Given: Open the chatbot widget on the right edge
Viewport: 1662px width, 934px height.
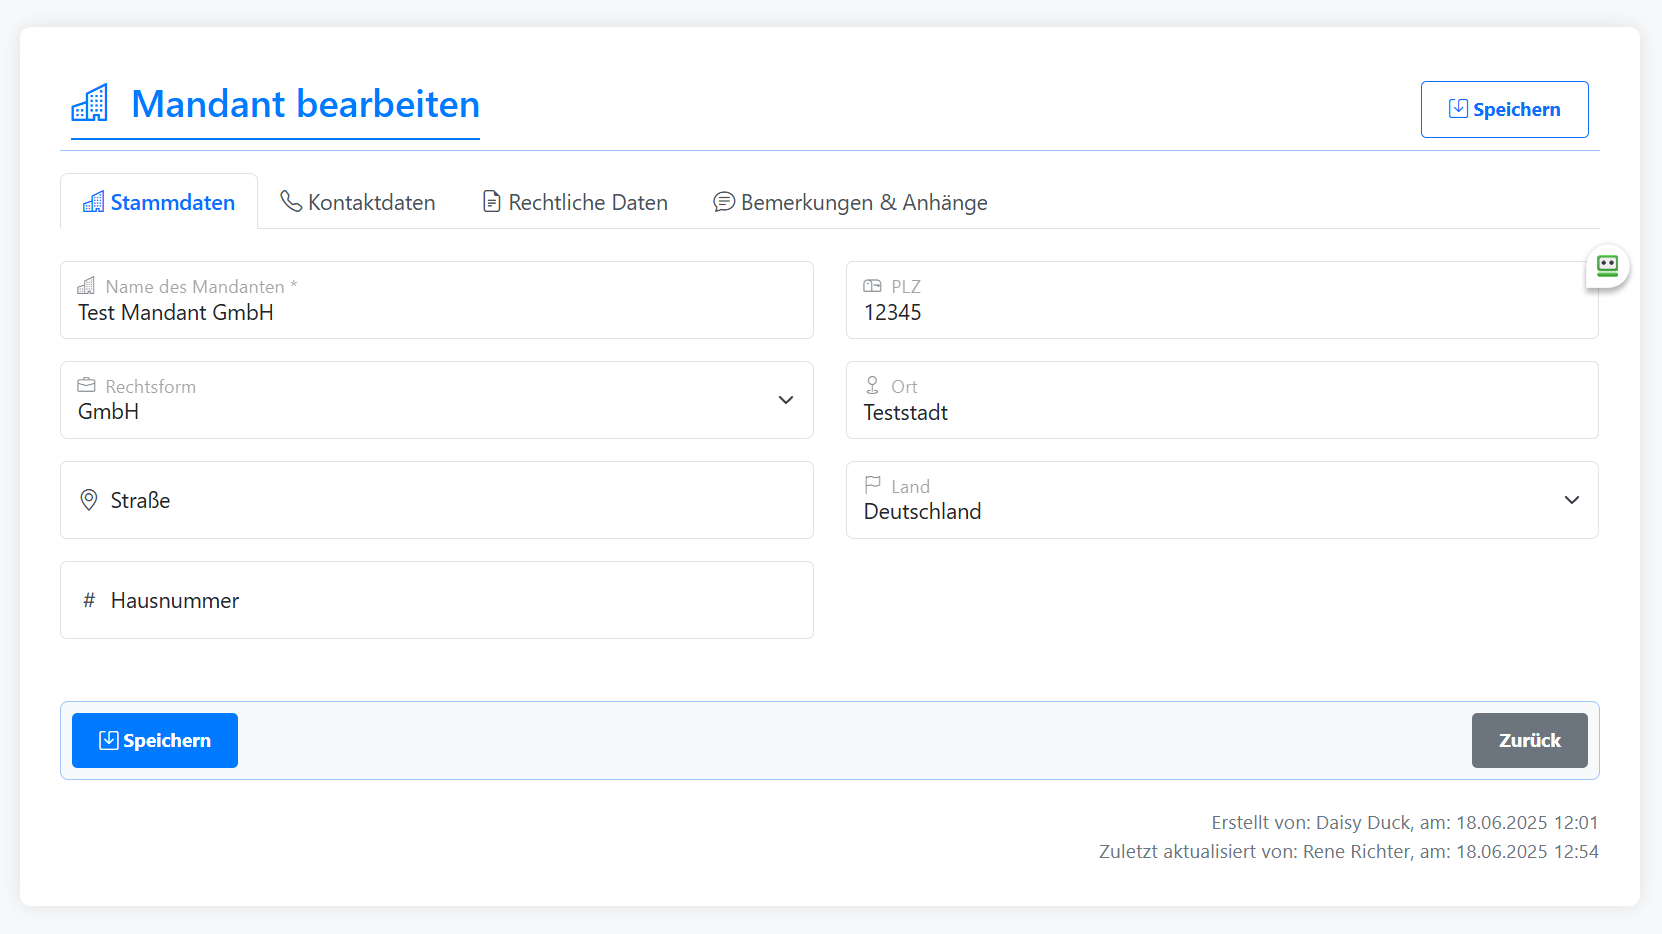Looking at the screenshot, I should coord(1607,266).
